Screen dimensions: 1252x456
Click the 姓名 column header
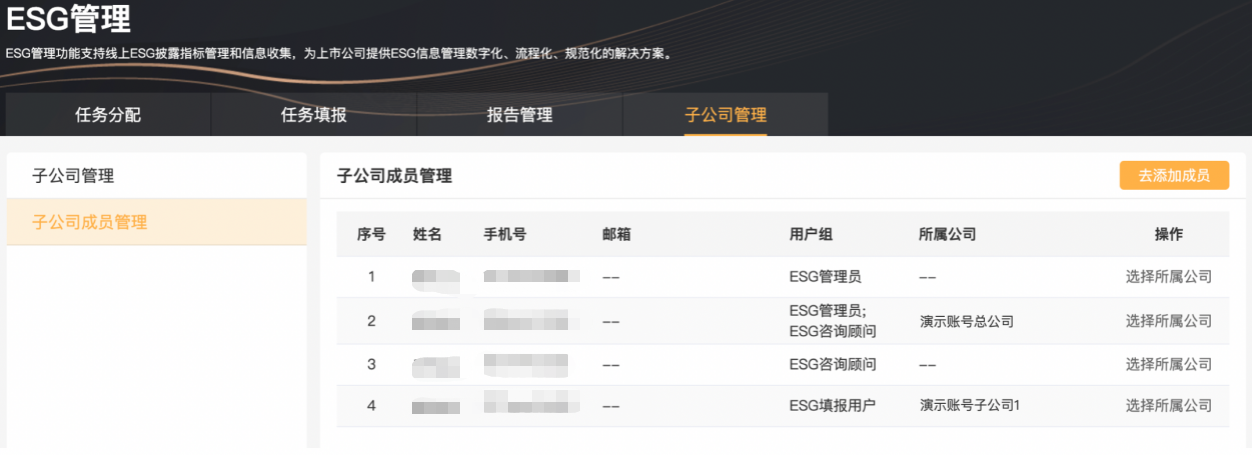click(427, 235)
